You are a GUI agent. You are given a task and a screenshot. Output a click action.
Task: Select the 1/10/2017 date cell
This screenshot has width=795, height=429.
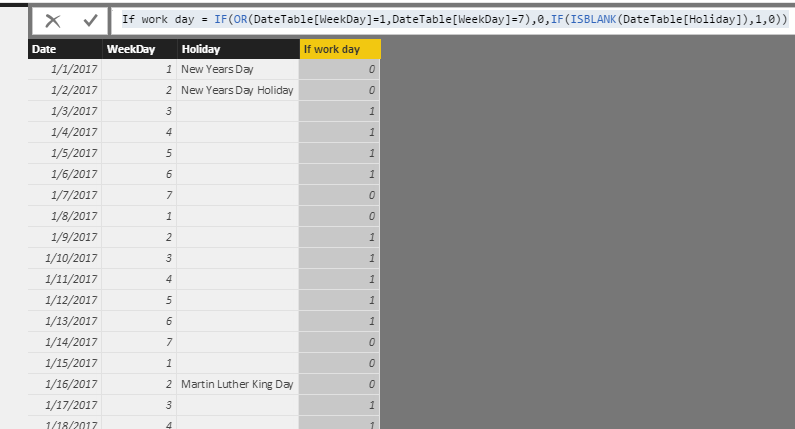point(65,258)
